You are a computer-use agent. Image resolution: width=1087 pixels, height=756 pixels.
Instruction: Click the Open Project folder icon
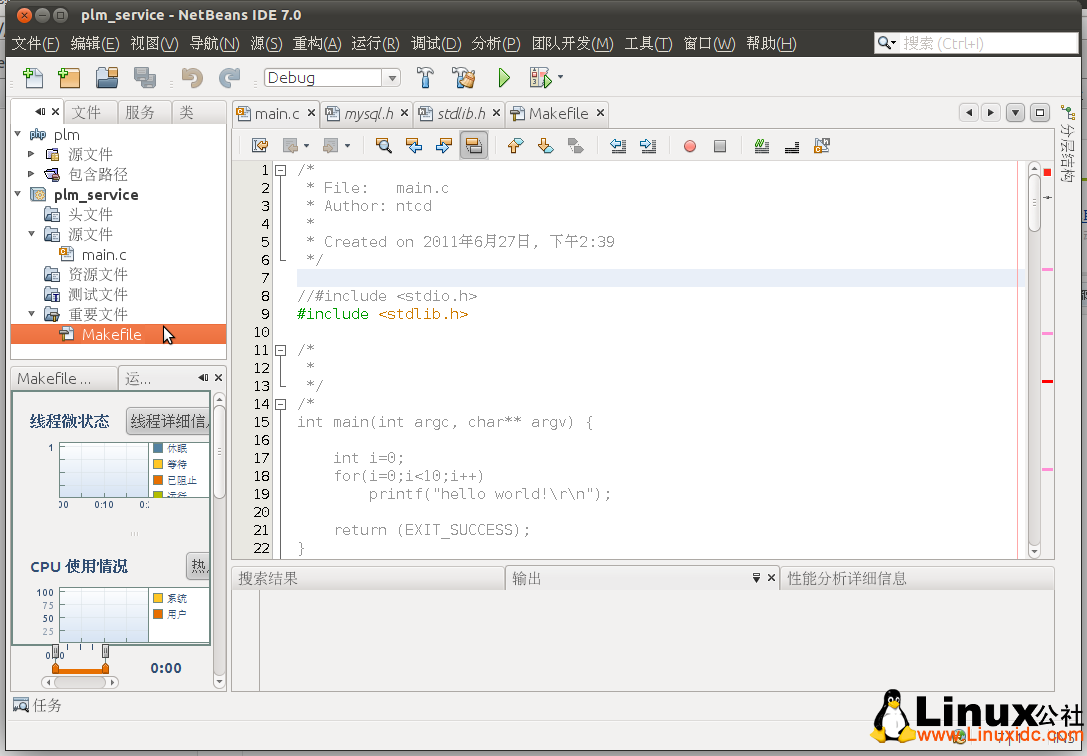tap(107, 78)
